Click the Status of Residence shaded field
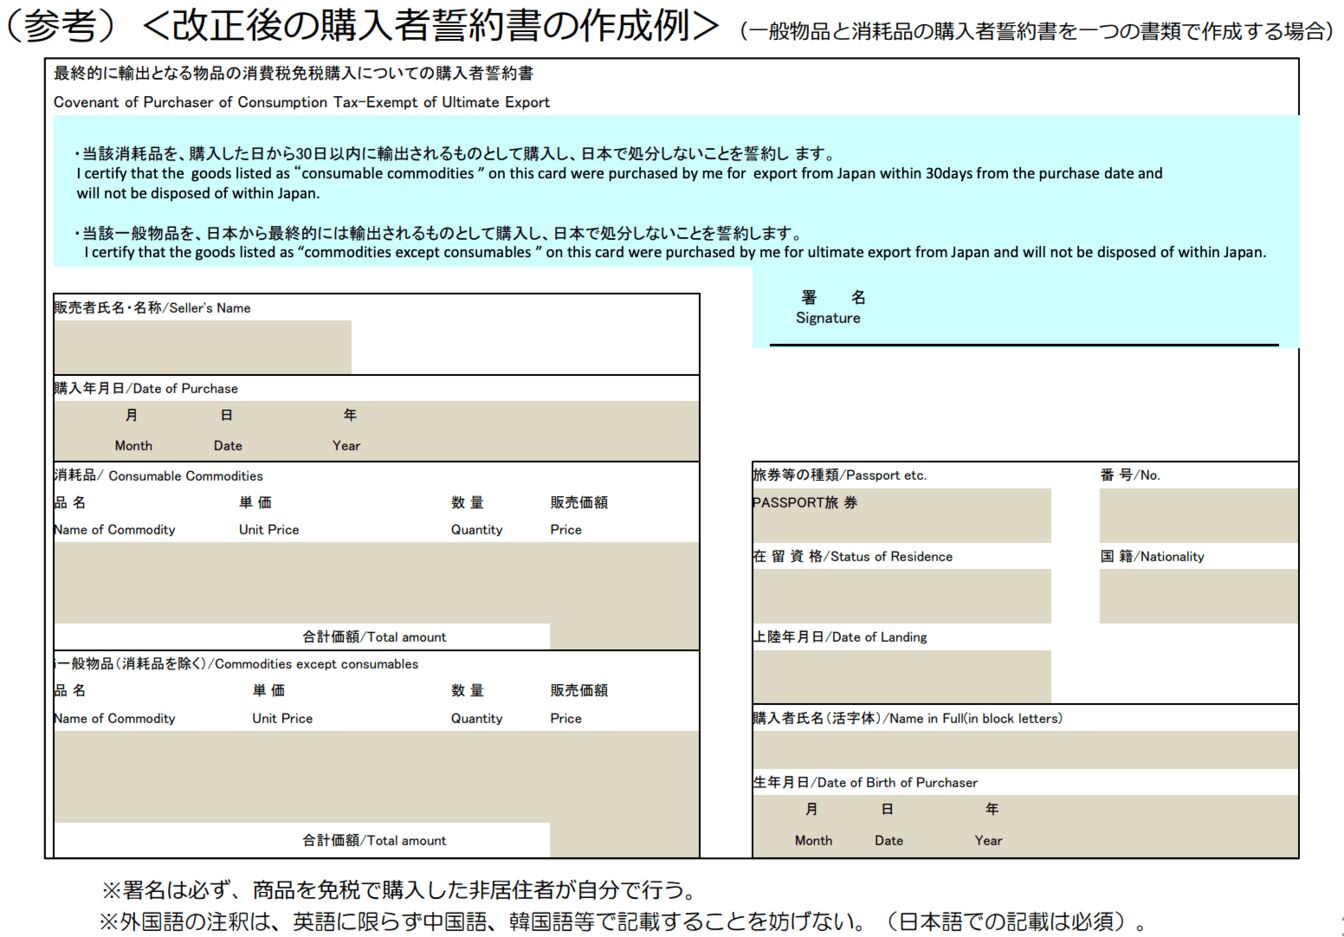Viewport: 1344px width, 937px height. [902, 596]
